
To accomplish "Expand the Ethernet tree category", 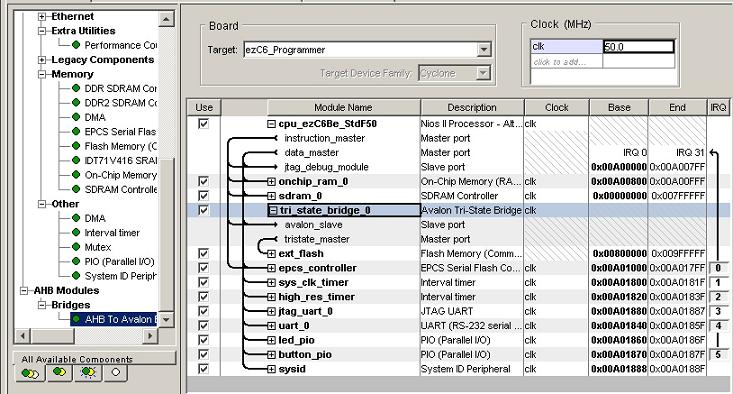I will (x=42, y=17).
